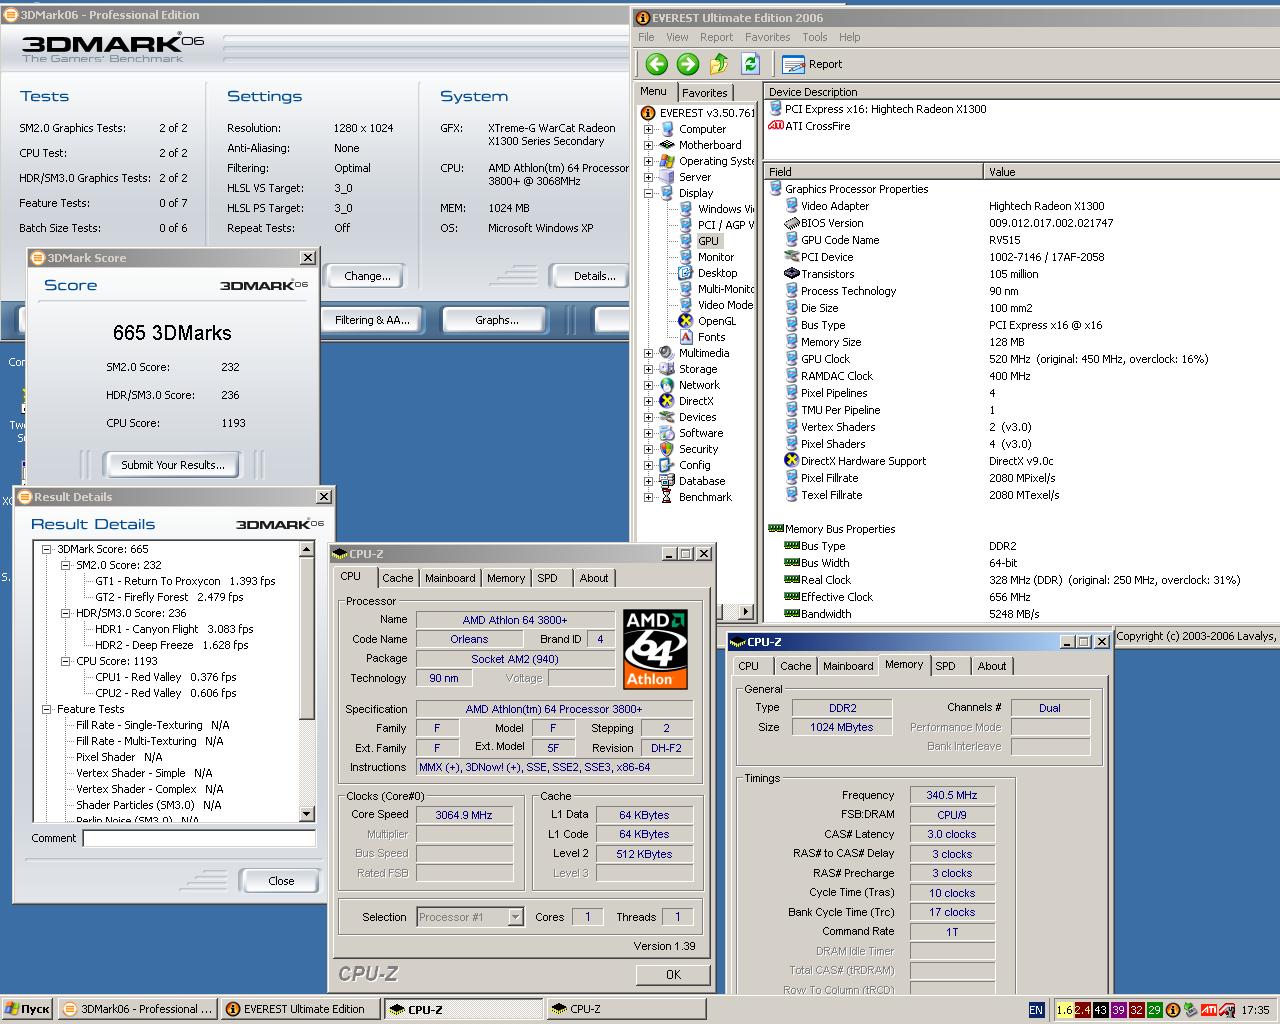Collapse the Display node in EVEREST tree

pos(648,193)
